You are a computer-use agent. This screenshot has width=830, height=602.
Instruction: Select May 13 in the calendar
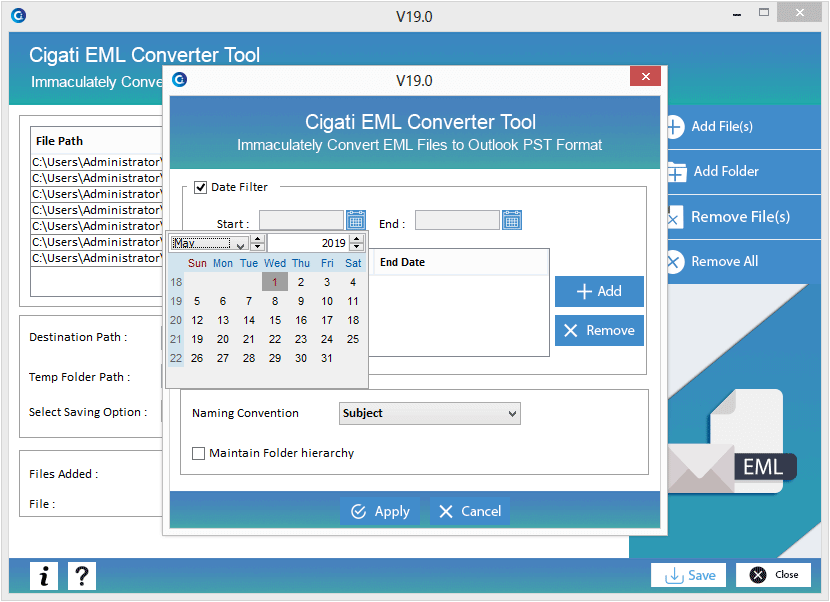coord(223,320)
